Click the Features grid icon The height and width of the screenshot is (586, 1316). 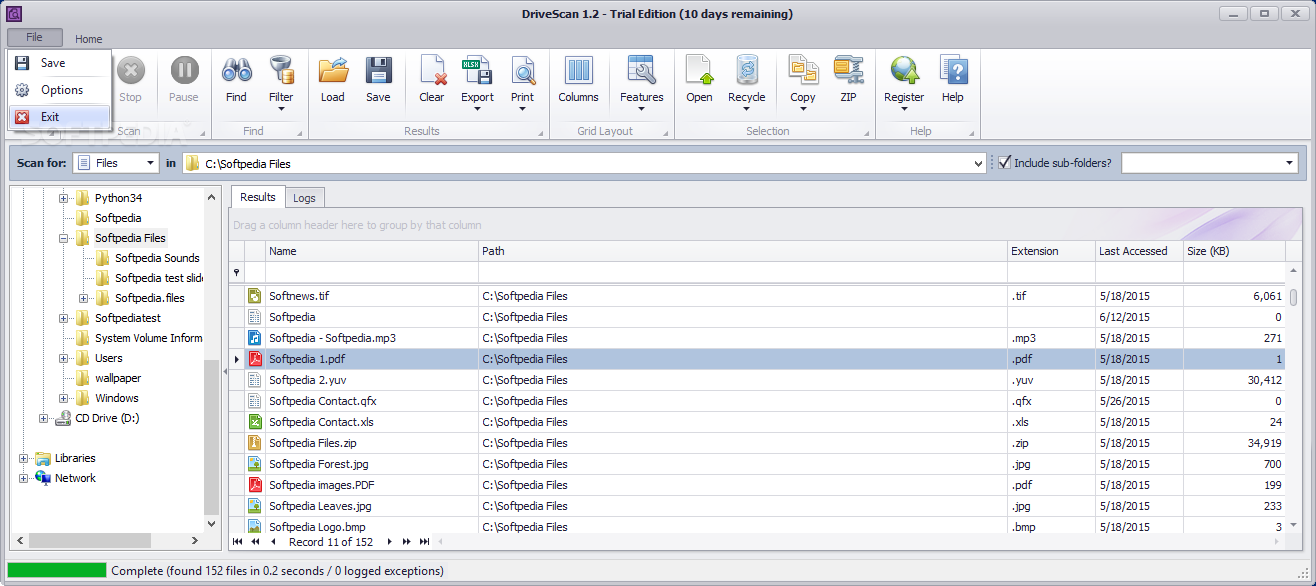[x=641, y=70]
